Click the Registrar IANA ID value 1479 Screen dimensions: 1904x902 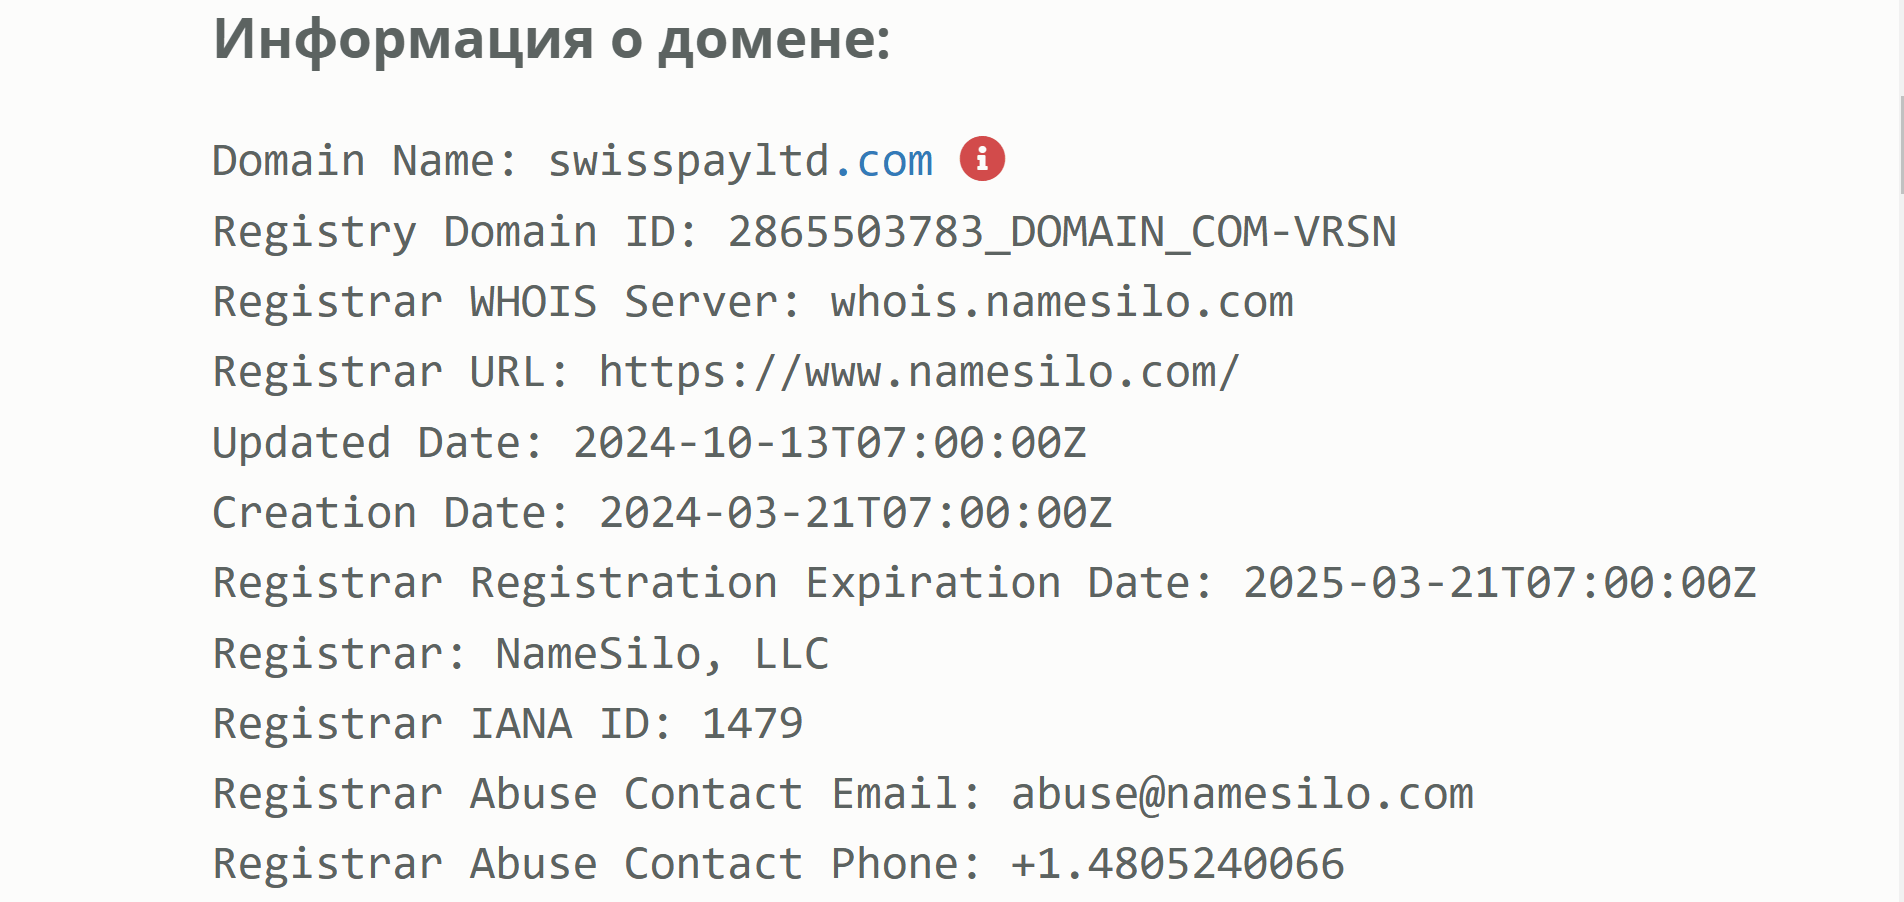click(752, 724)
